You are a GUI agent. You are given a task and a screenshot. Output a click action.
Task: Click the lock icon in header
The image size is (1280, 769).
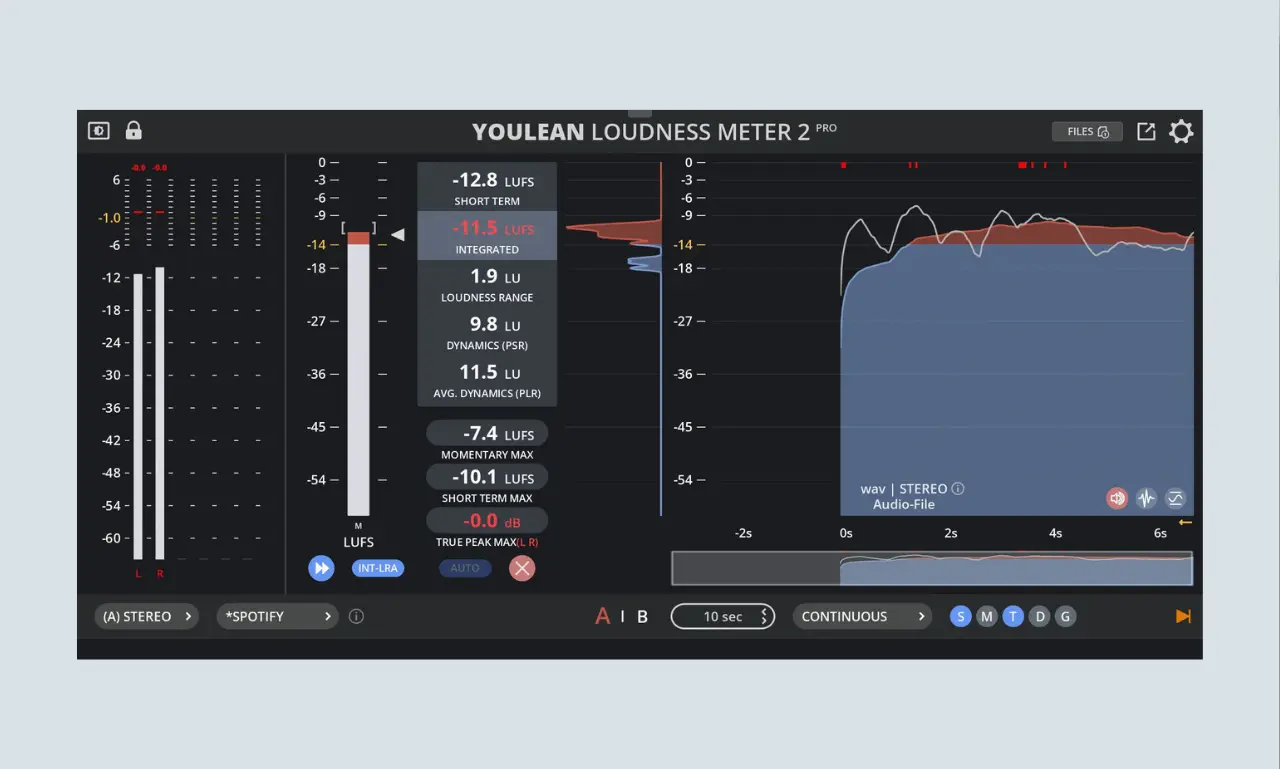pyautogui.click(x=133, y=130)
